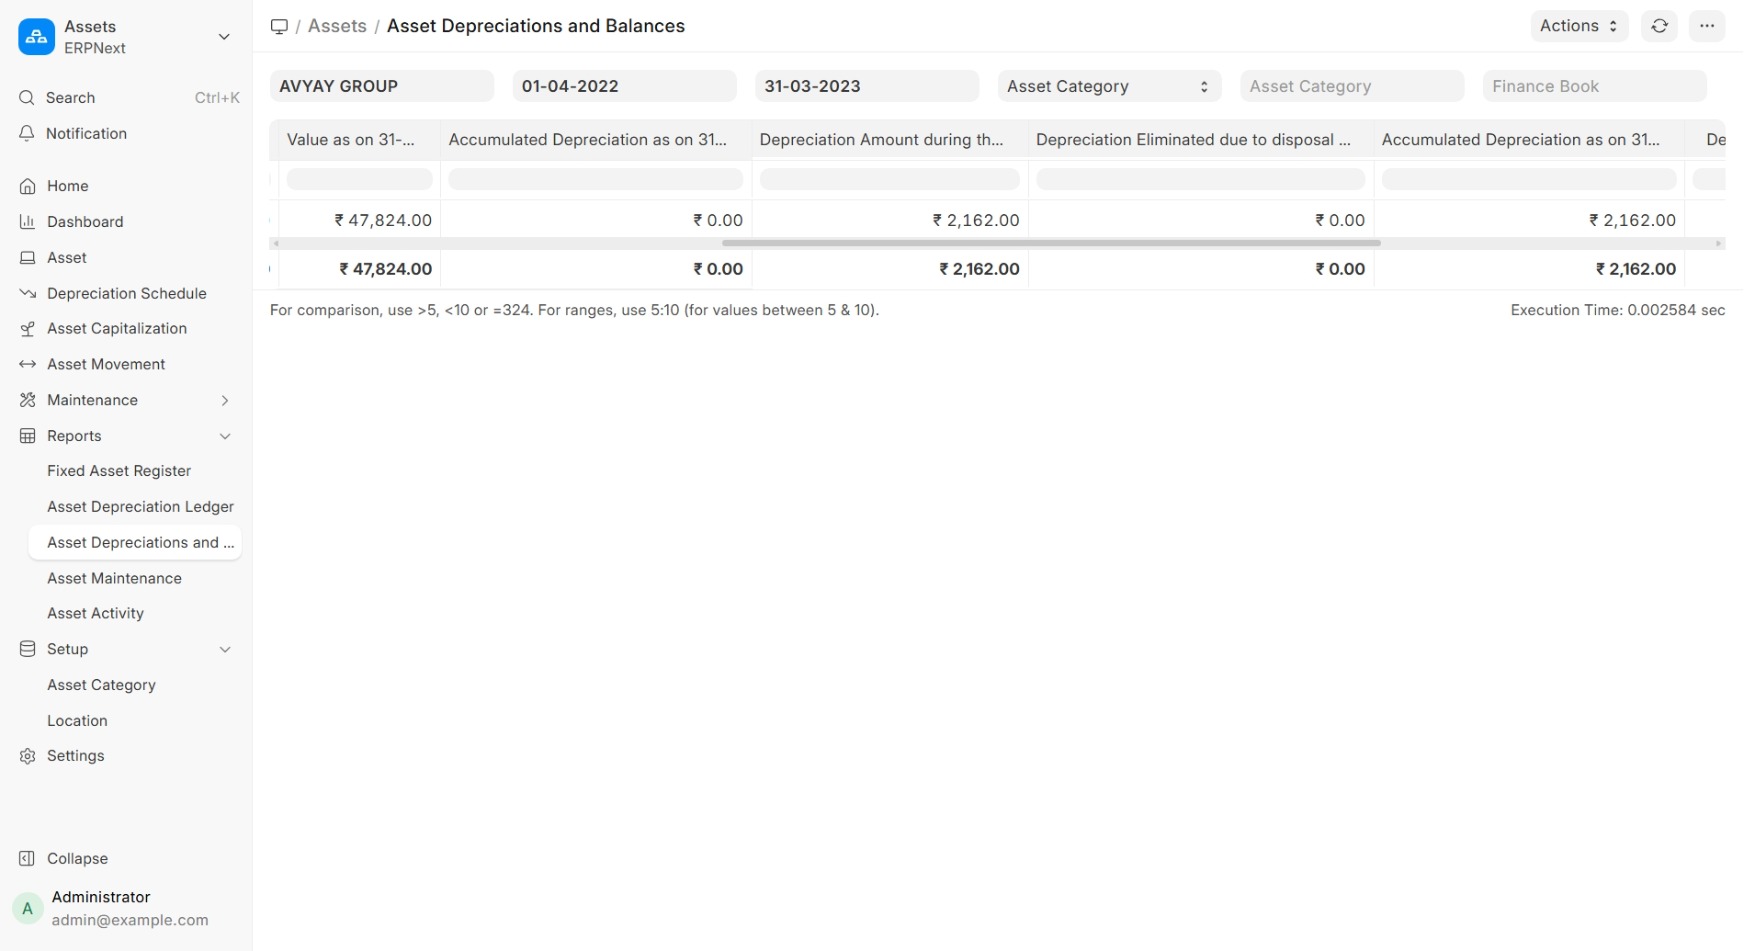Collapse the Reports section chevron
Screen dimensions: 1755x951
(x=225, y=436)
